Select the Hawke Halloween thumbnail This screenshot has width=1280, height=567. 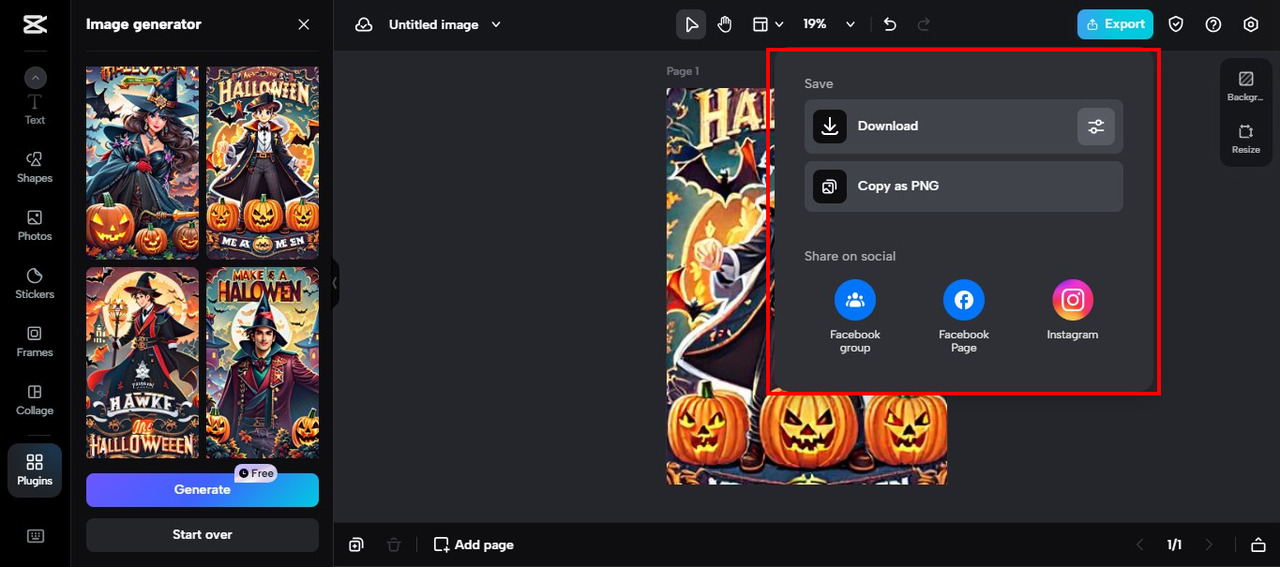tap(142, 362)
